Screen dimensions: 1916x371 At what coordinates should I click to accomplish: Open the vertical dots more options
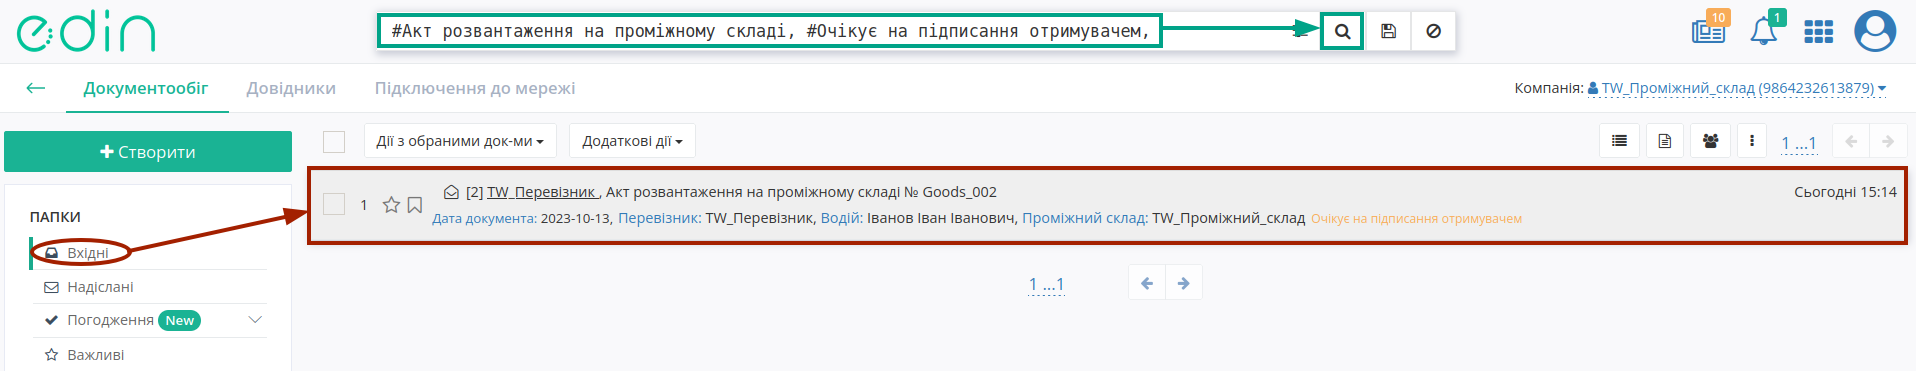tap(1751, 141)
